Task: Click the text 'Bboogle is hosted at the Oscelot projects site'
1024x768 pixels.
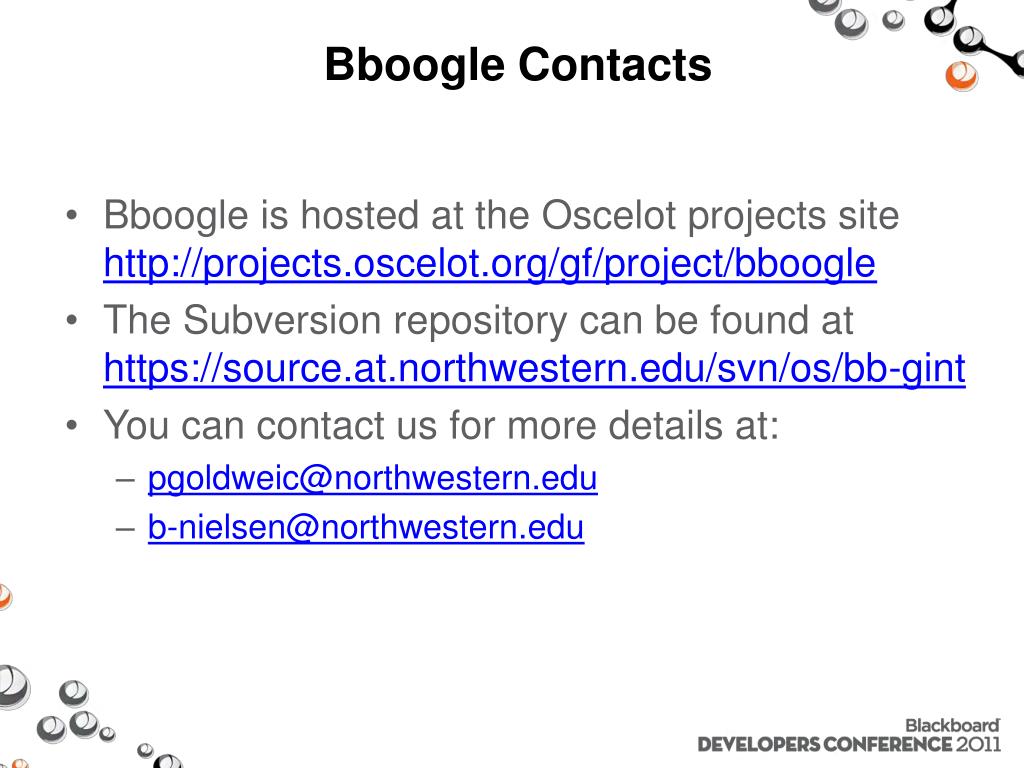Action: 501,215
